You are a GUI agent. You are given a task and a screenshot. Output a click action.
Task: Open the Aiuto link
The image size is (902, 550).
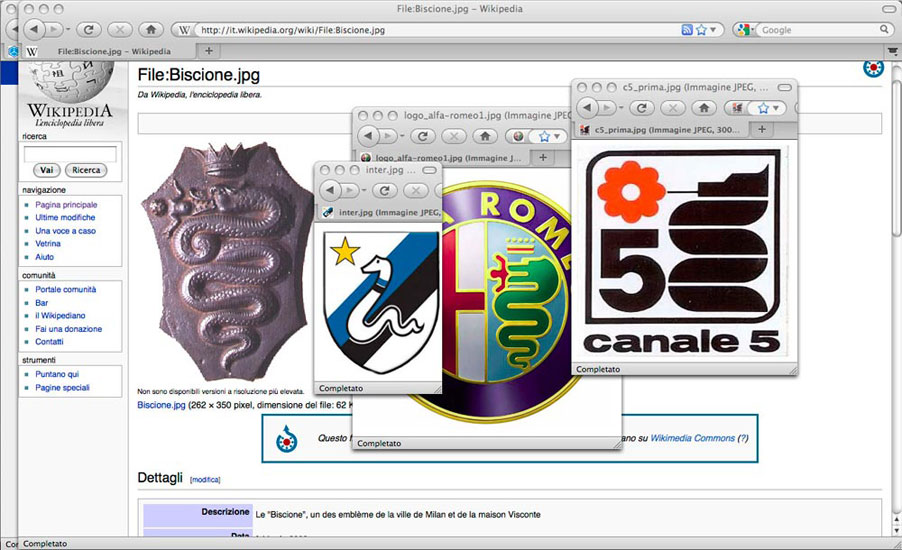pyautogui.click(x=44, y=257)
